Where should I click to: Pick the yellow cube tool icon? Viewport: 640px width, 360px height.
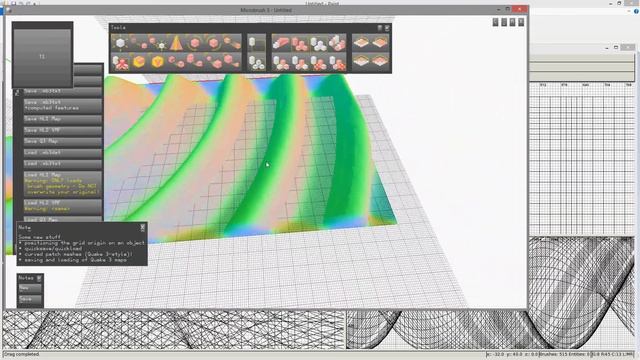(139, 62)
